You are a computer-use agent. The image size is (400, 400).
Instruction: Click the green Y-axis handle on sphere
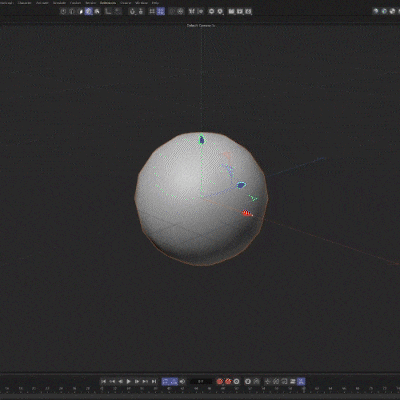click(201, 139)
